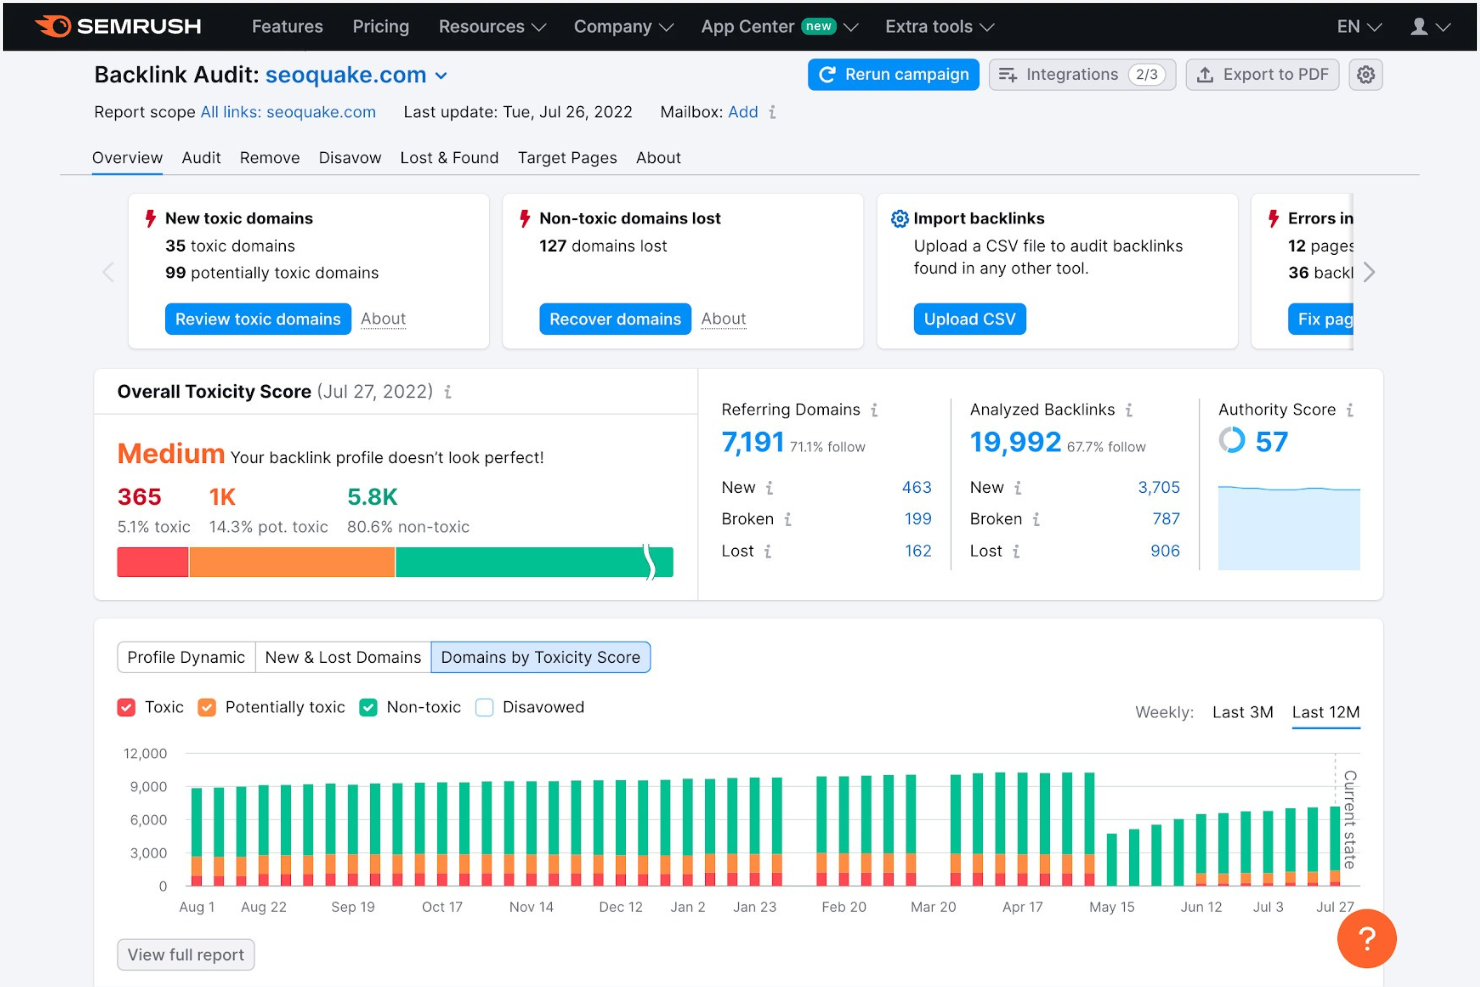This screenshot has width=1480, height=987.
Task: Click the orange help question mark button
Action: 1366,939
